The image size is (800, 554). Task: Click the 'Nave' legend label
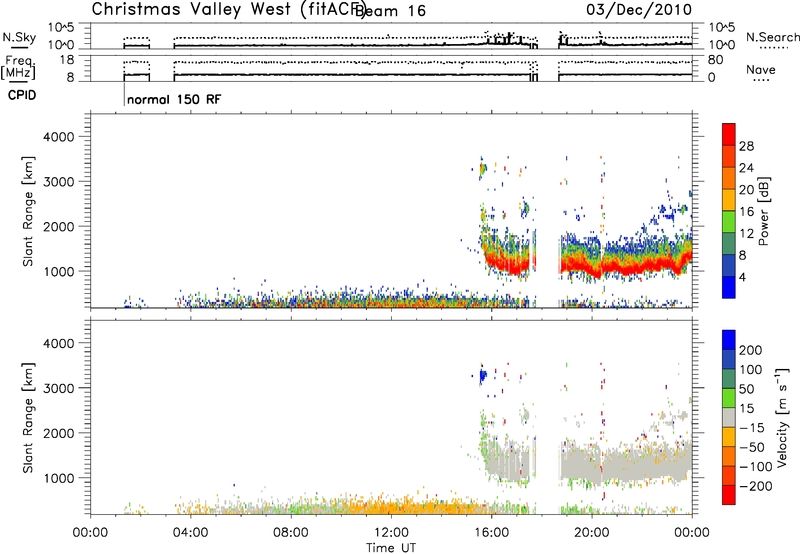click(760, 70)
